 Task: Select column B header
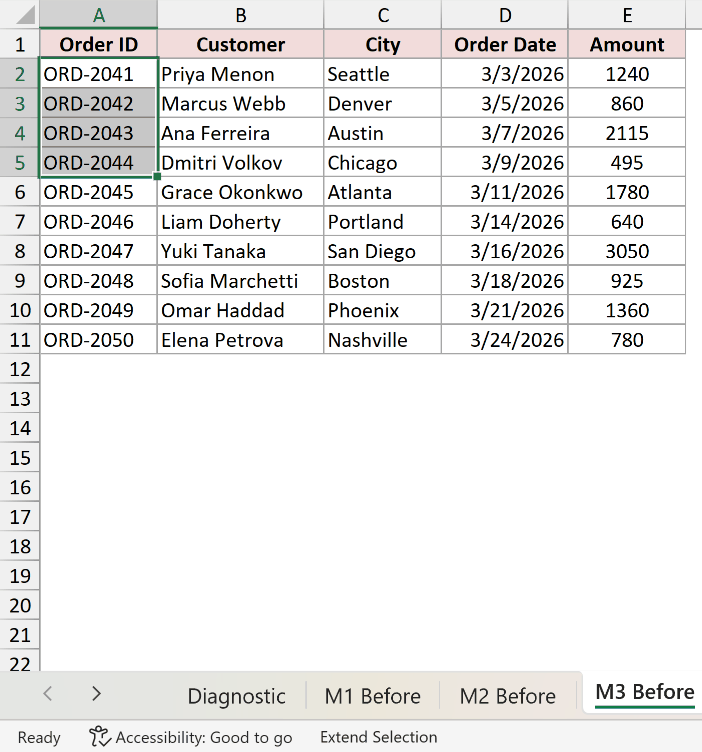click(x=241, y=15)
